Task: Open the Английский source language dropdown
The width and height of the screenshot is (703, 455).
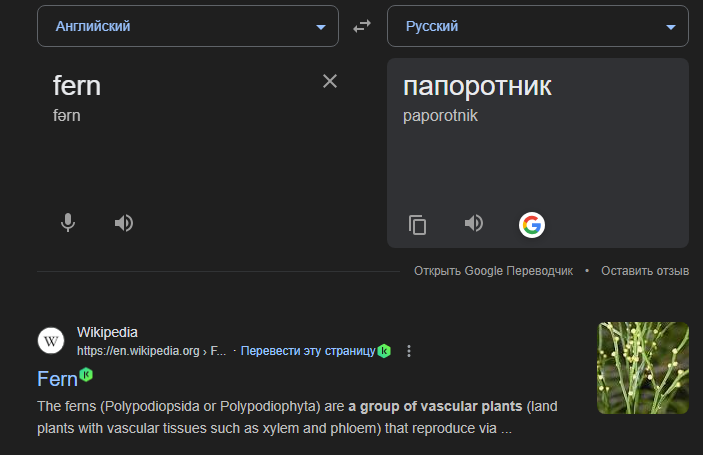Action: coord(188,27)
